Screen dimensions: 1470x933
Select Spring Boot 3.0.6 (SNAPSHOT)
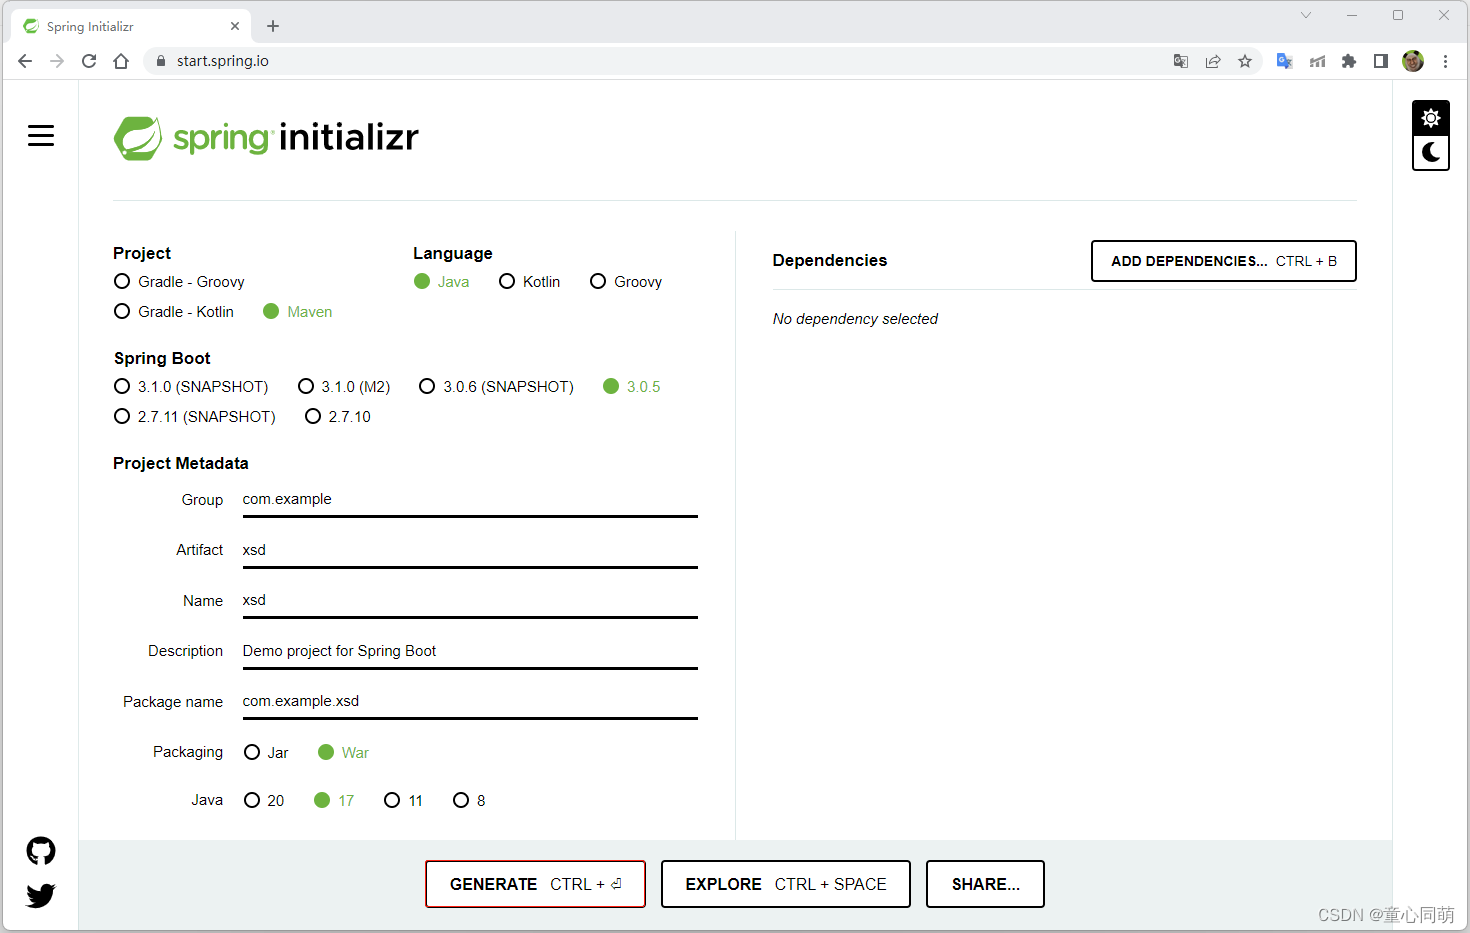[496, 387]
